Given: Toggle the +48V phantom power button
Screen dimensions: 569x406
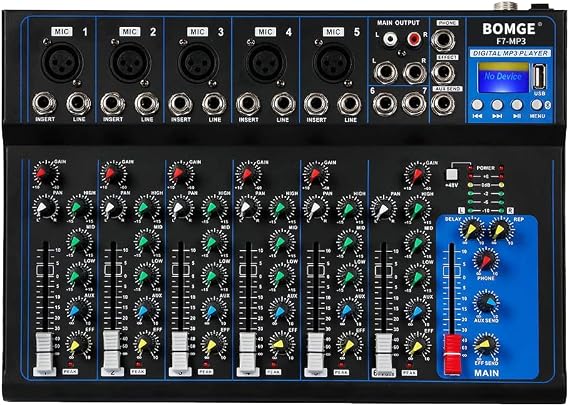Looking at the screenshot, I should (x=452, y=175).
